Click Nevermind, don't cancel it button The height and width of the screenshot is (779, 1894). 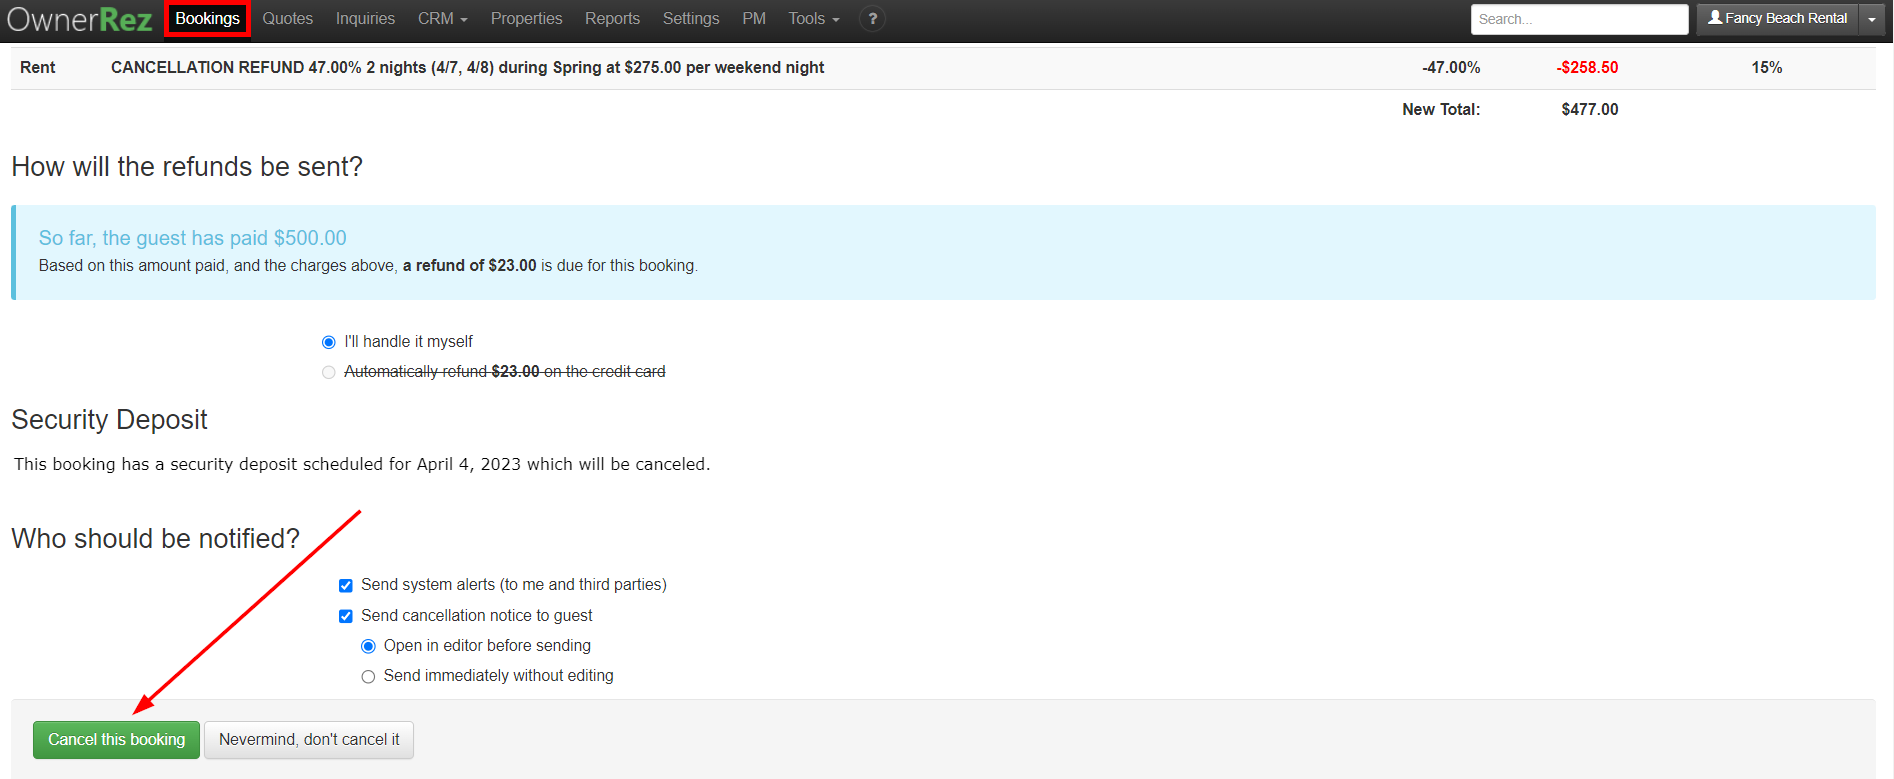[x=309, y=740]
